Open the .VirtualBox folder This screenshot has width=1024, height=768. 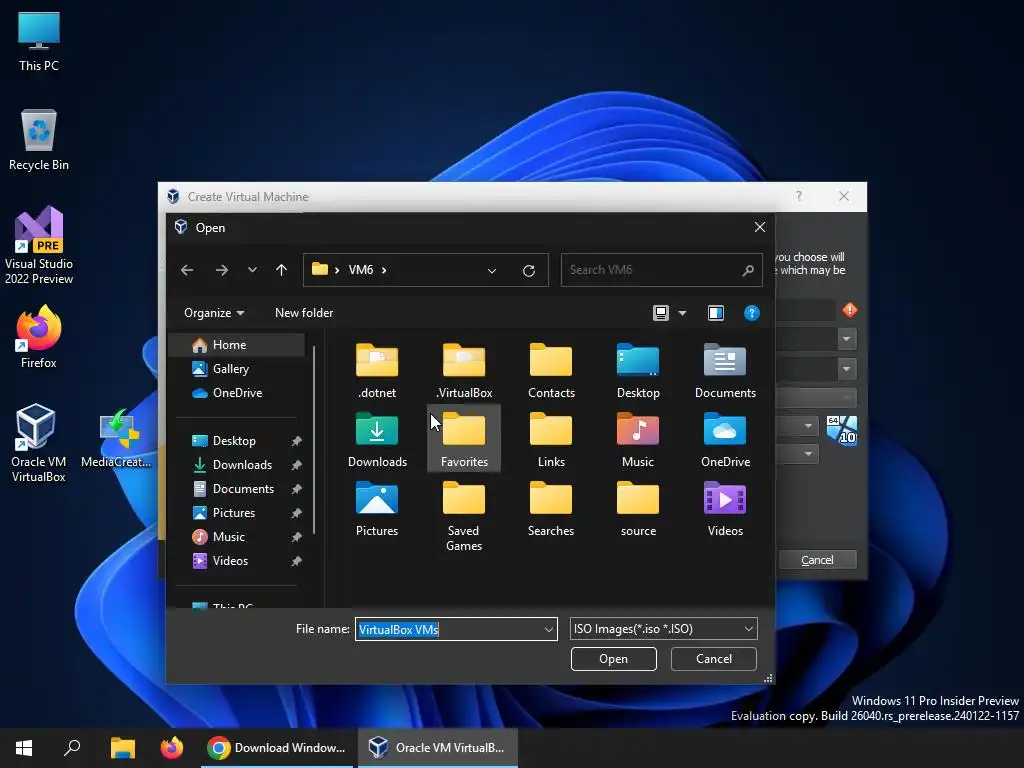464,370
